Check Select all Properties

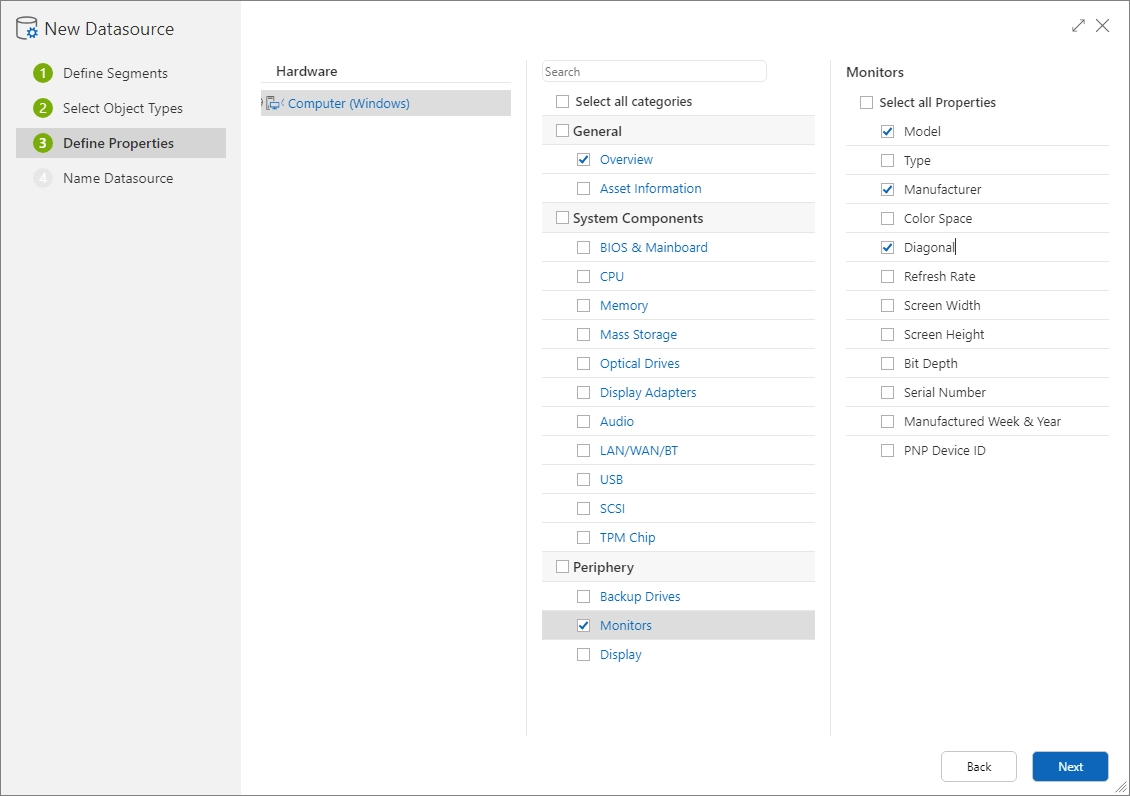pos(865,101)
